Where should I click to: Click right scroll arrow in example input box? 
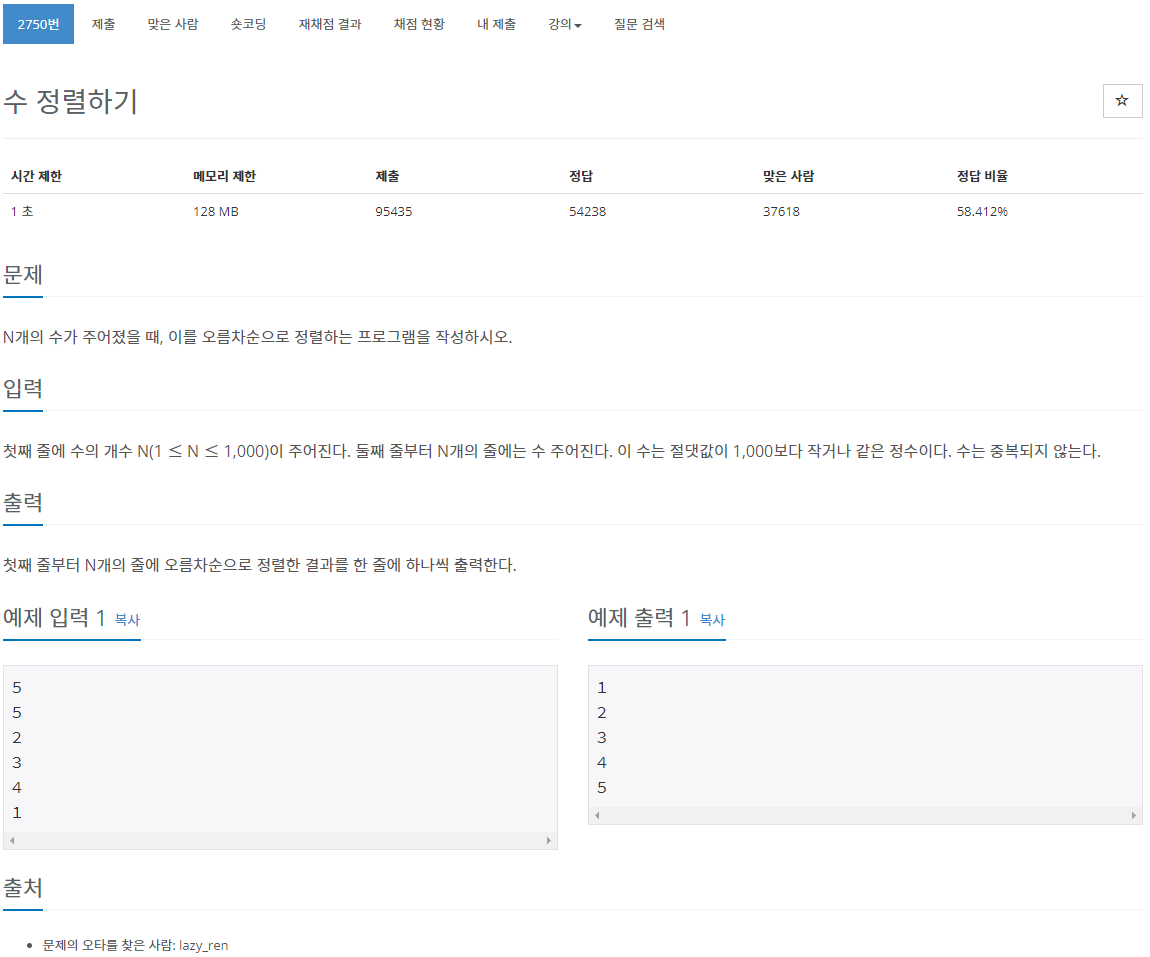549,841
